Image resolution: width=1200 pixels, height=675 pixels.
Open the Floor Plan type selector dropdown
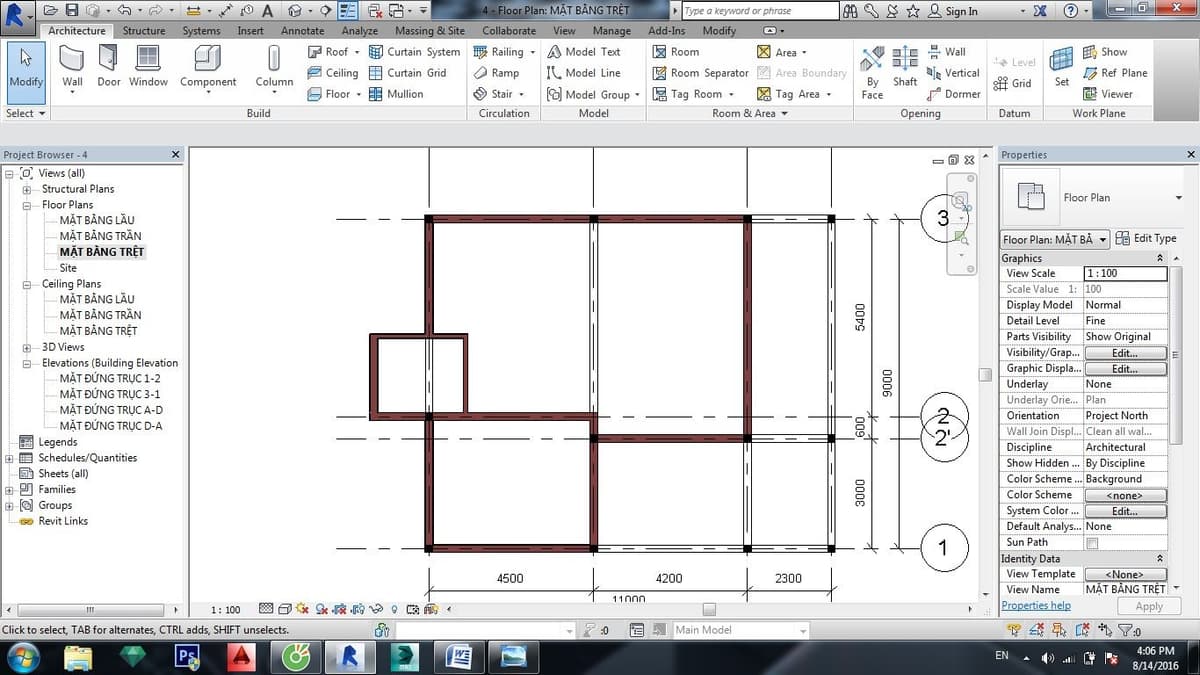[x=1180, y=198]
